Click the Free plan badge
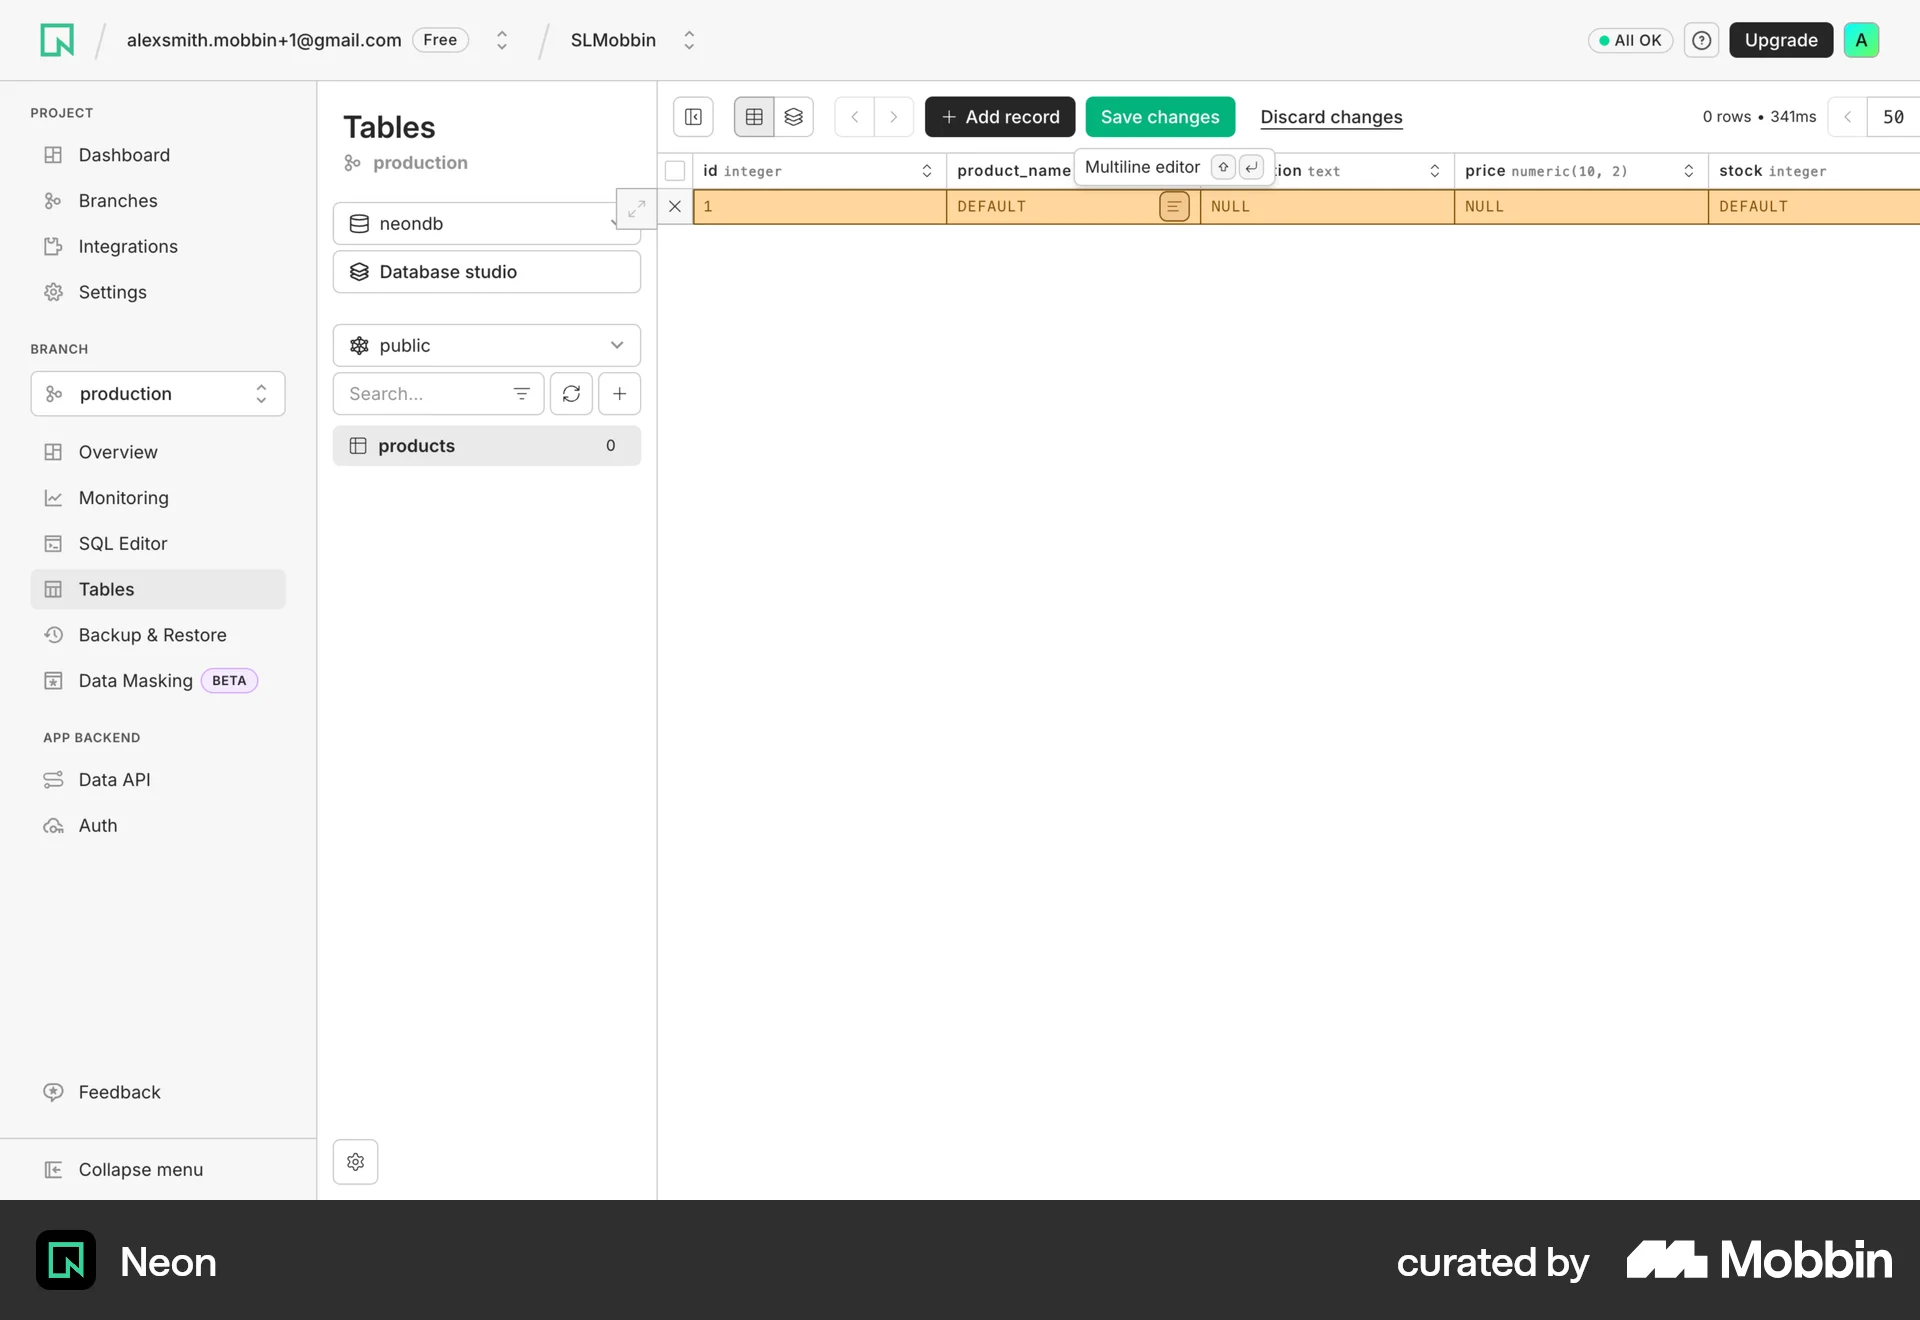1920x1320 pixels. coord(440,40)
